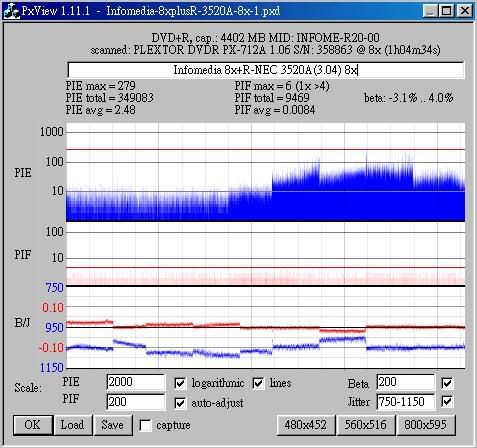Click the Jitter range field 750-1150
Viewport: 477px width, 448px height.
point(406,402)
